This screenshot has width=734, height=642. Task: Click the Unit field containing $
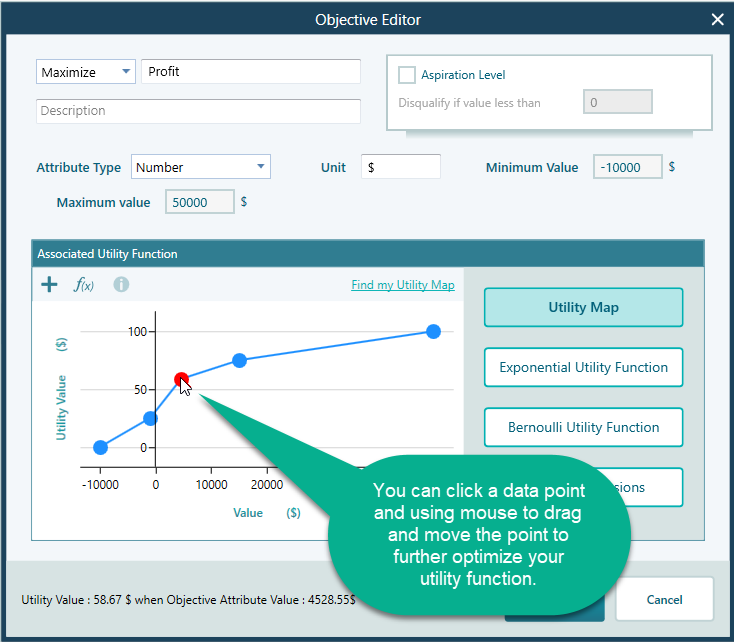coord(400,167)
